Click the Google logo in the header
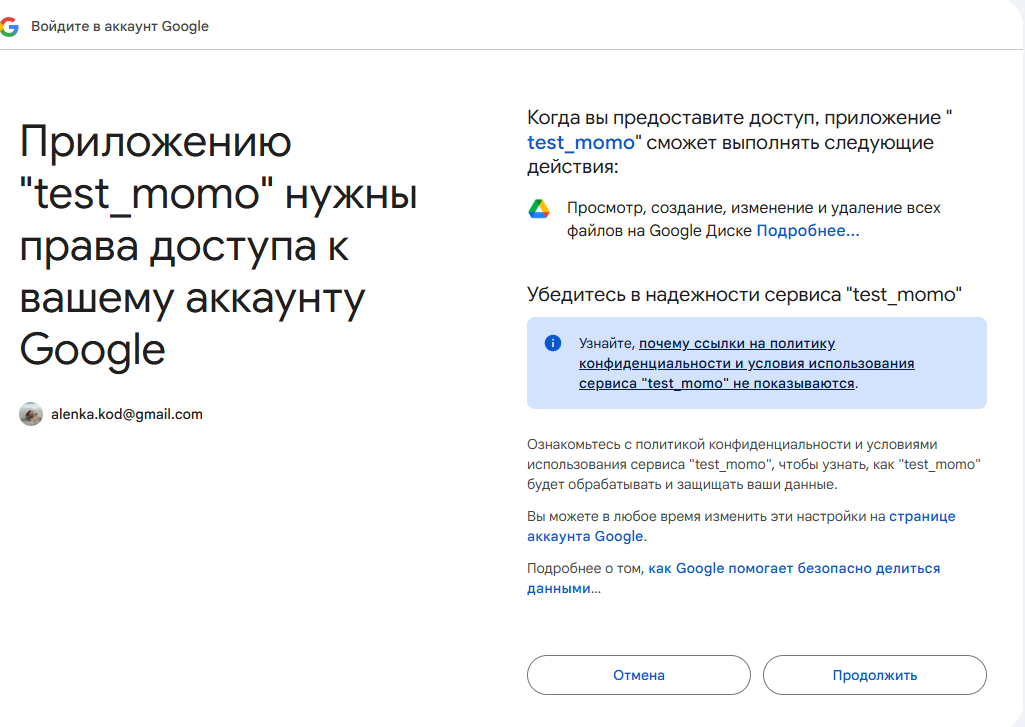Screen dimensions: 1025x727 pos(10,26)
